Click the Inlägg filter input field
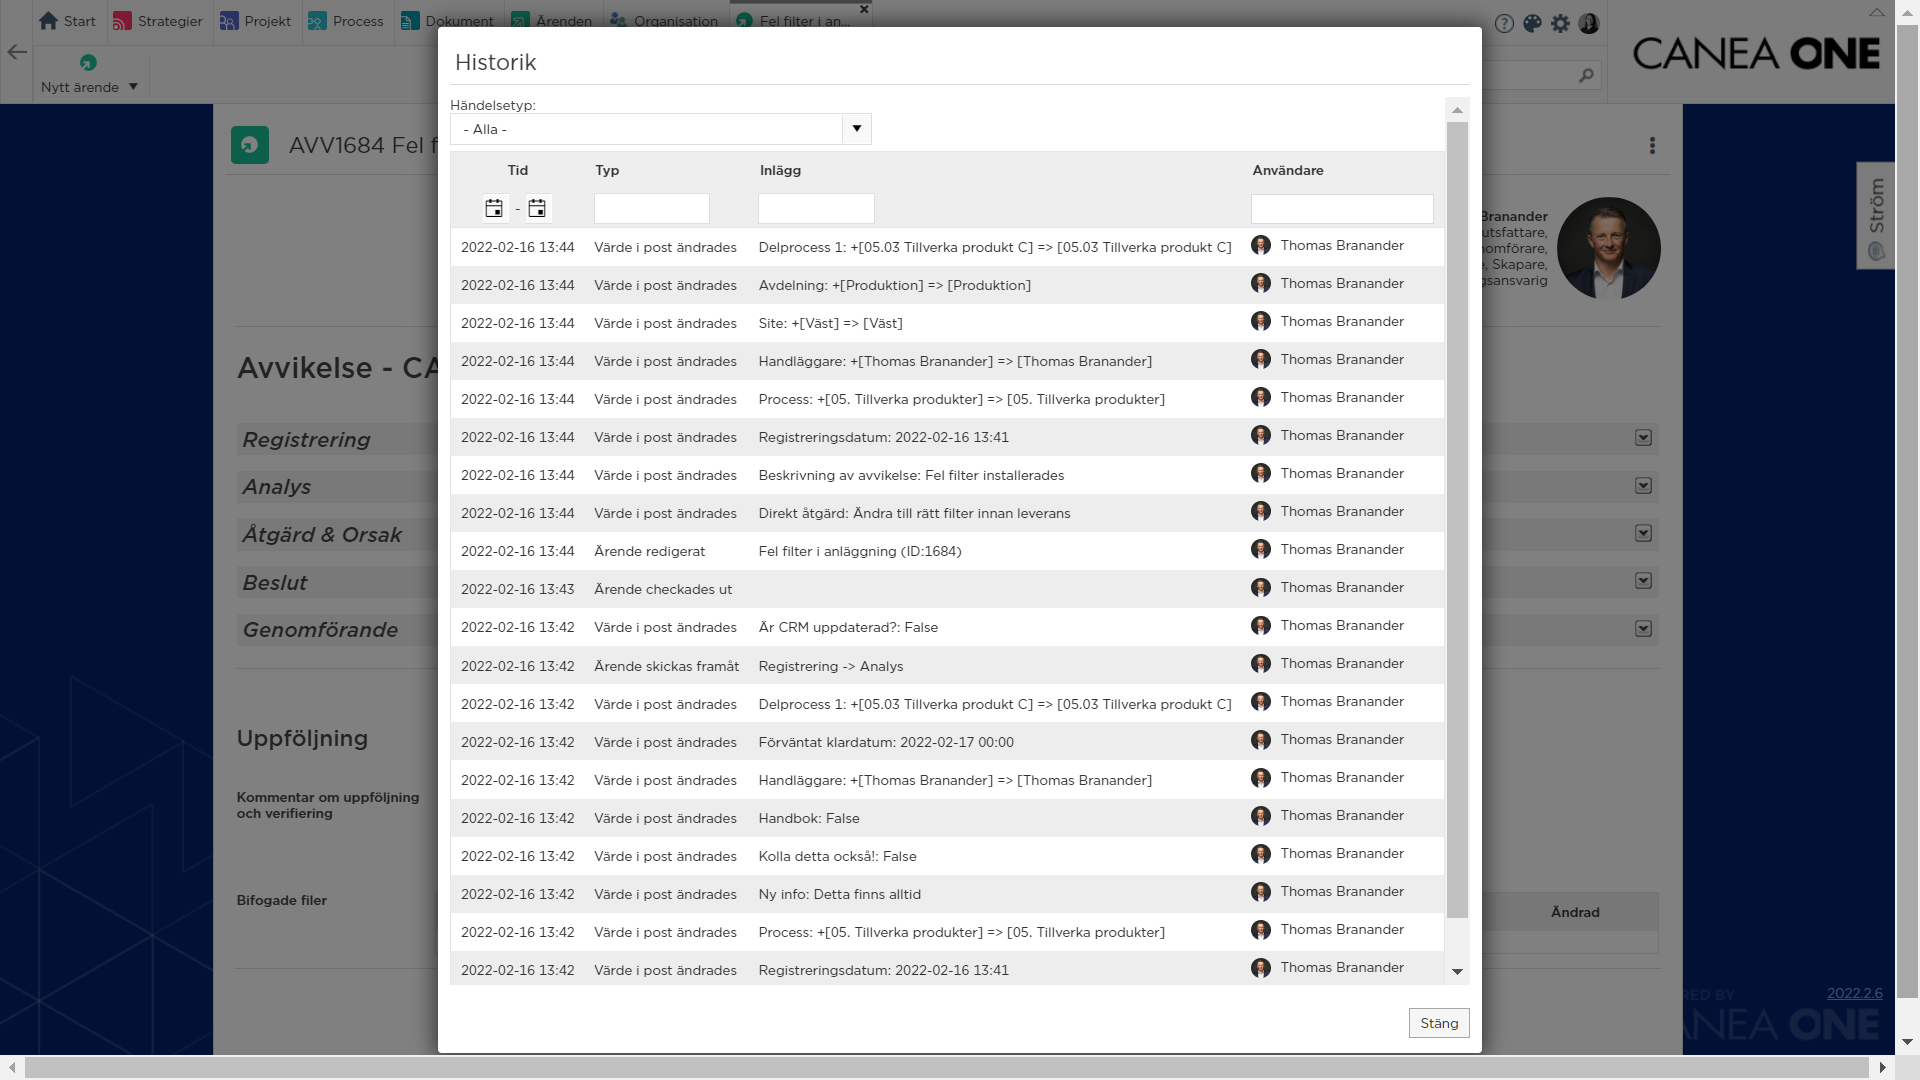Screen dimensions: 1920x1080 (x=815, y=208)
